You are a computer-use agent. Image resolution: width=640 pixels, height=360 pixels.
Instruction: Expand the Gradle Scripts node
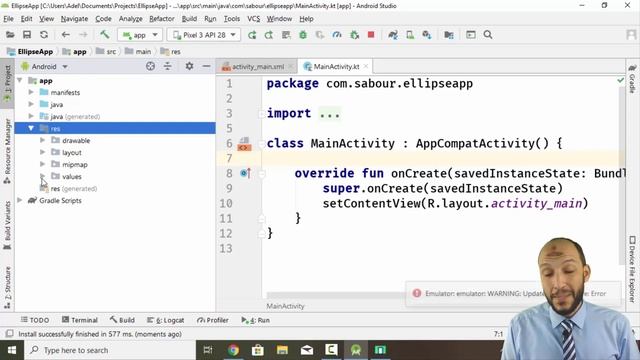point(20,200)
